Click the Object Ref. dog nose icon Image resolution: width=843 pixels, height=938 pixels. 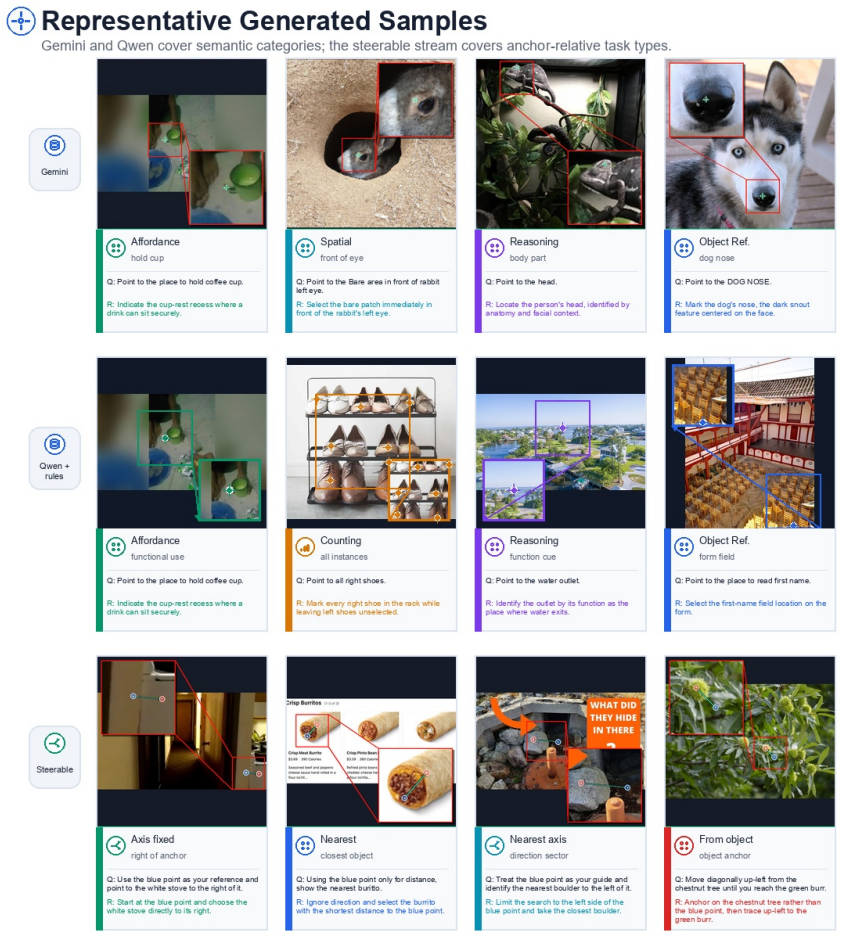(684, 248)
